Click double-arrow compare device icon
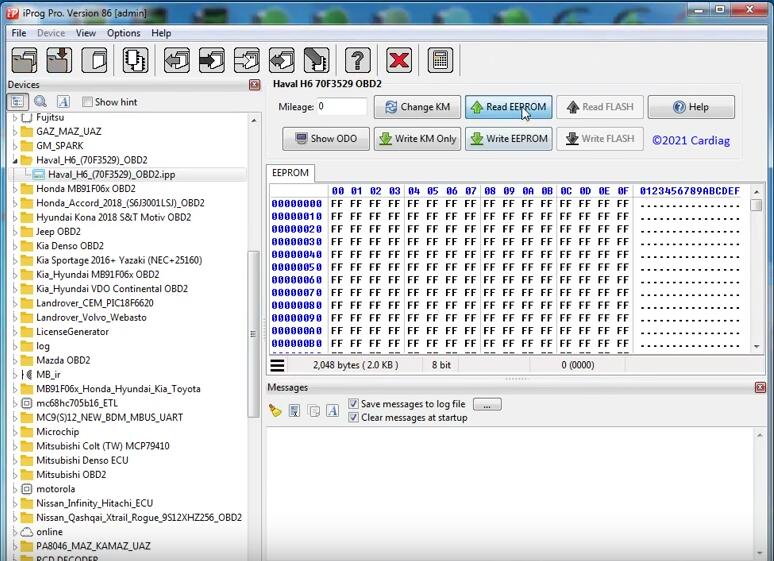Image resolution: width=774 pixels, height=561 pixels. [x=282, y=60]
